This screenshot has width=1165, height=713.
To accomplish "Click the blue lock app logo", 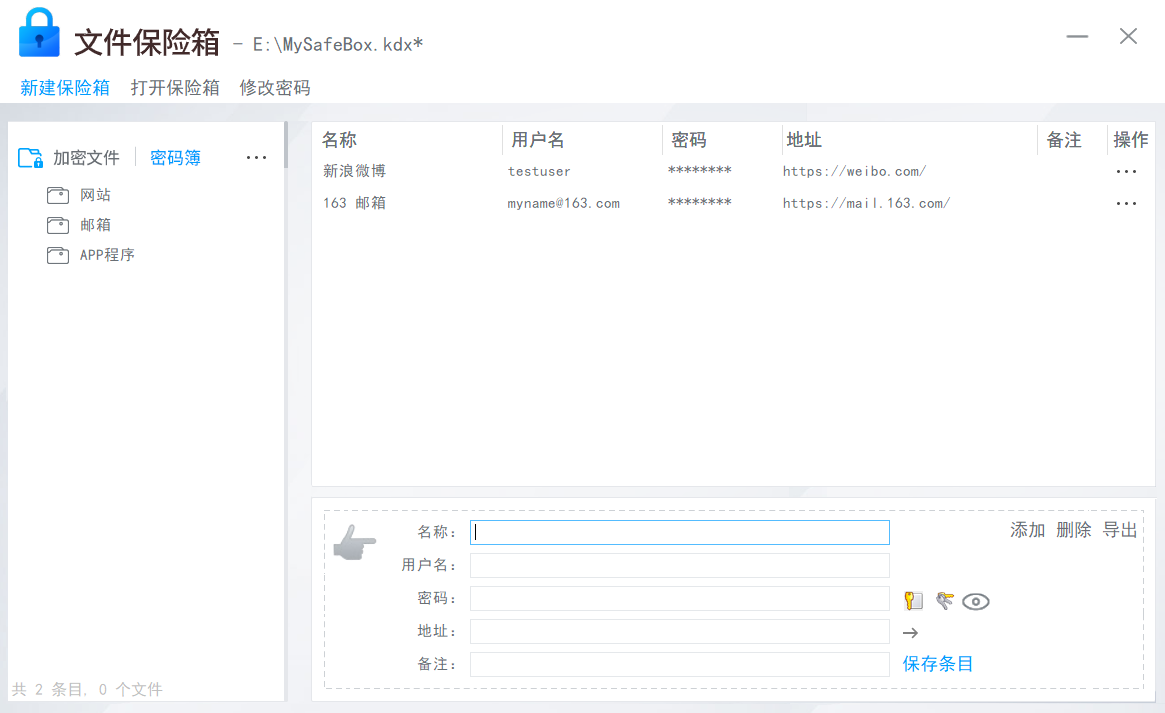I will click(40, 33).
